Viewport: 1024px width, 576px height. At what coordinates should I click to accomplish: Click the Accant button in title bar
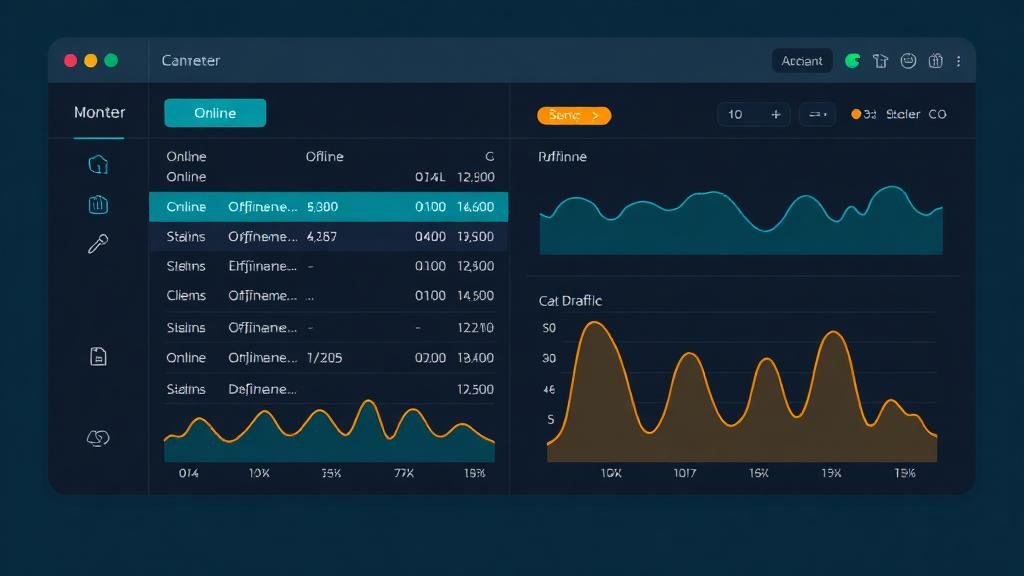click(x=802, y=61)
